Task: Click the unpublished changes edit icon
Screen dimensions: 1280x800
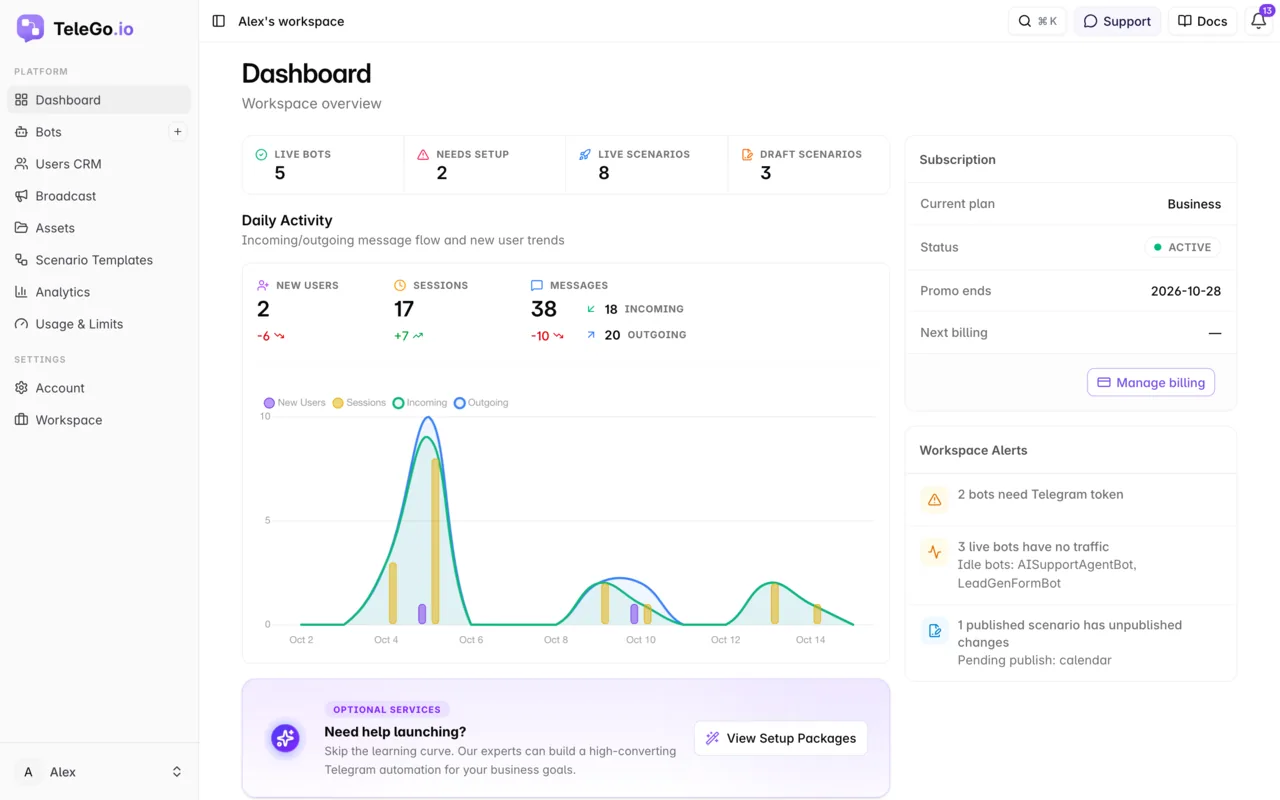Action: (x=934, y=630)
